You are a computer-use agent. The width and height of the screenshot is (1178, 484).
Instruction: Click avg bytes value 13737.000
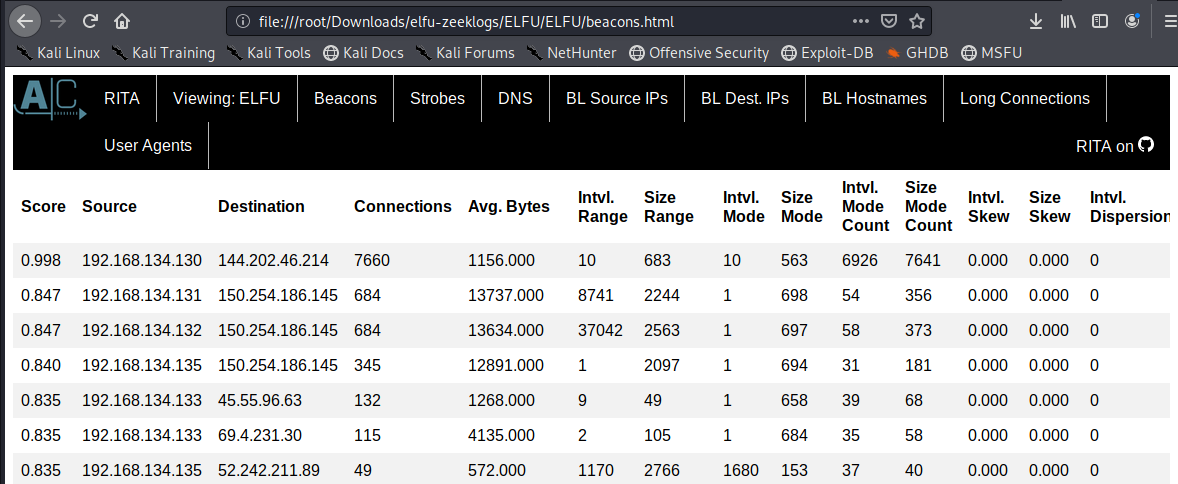coord(506,295)
